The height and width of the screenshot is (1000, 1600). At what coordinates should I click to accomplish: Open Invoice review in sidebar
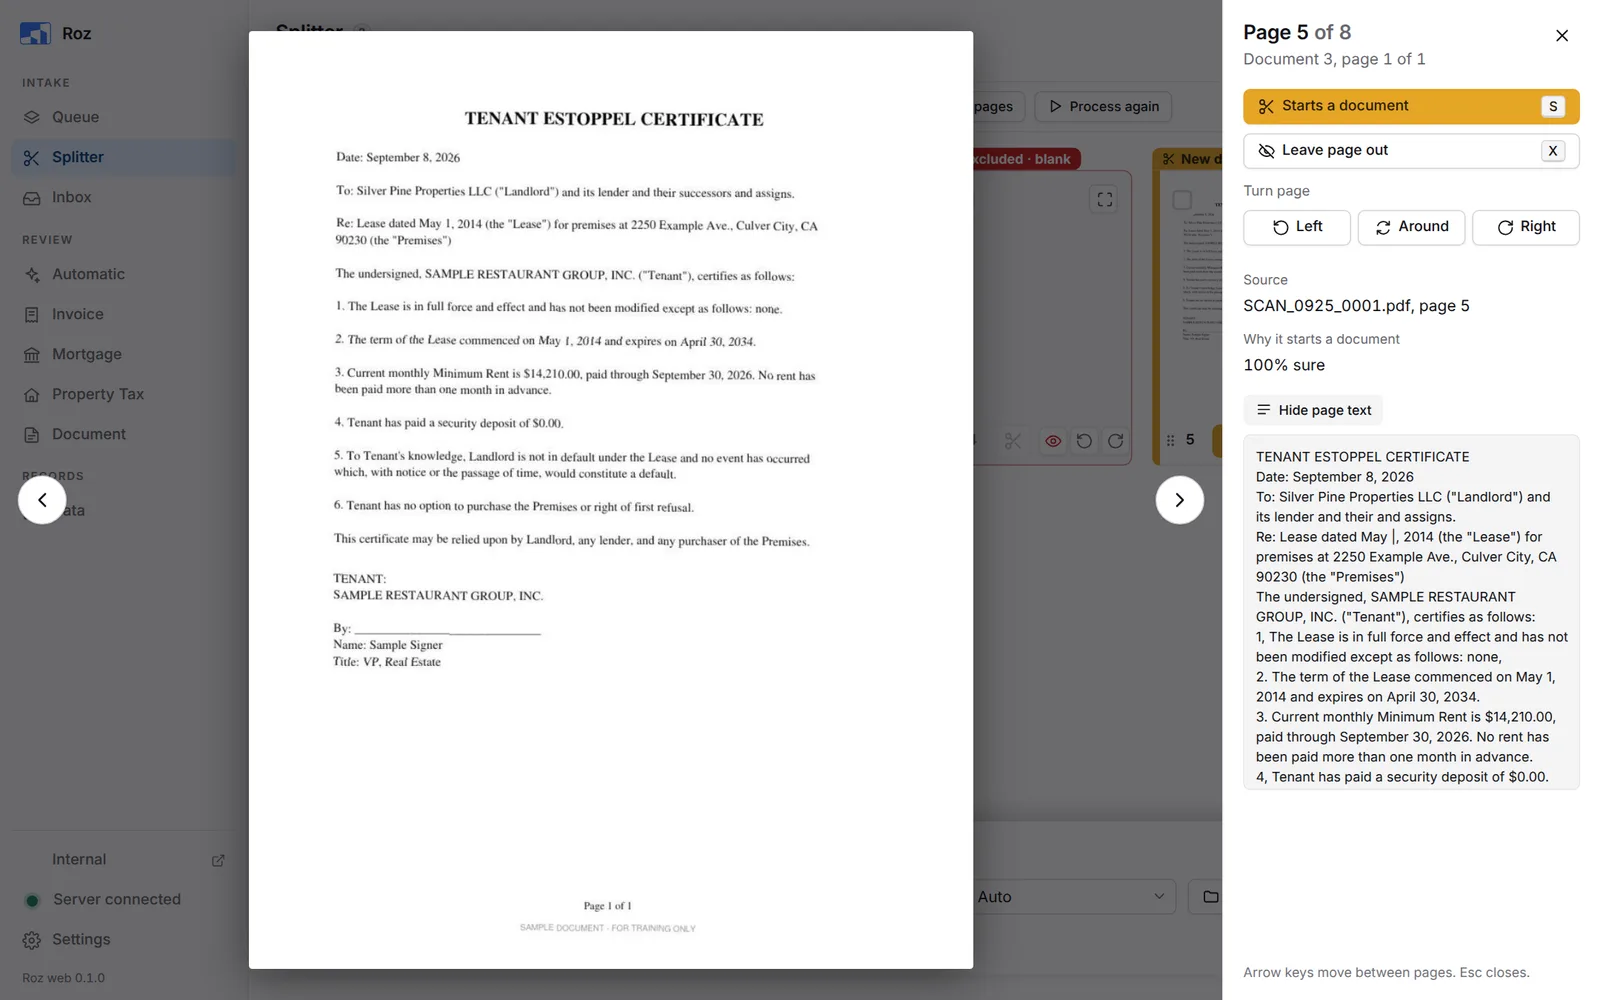pyautogui.click(x=124, y=314)
